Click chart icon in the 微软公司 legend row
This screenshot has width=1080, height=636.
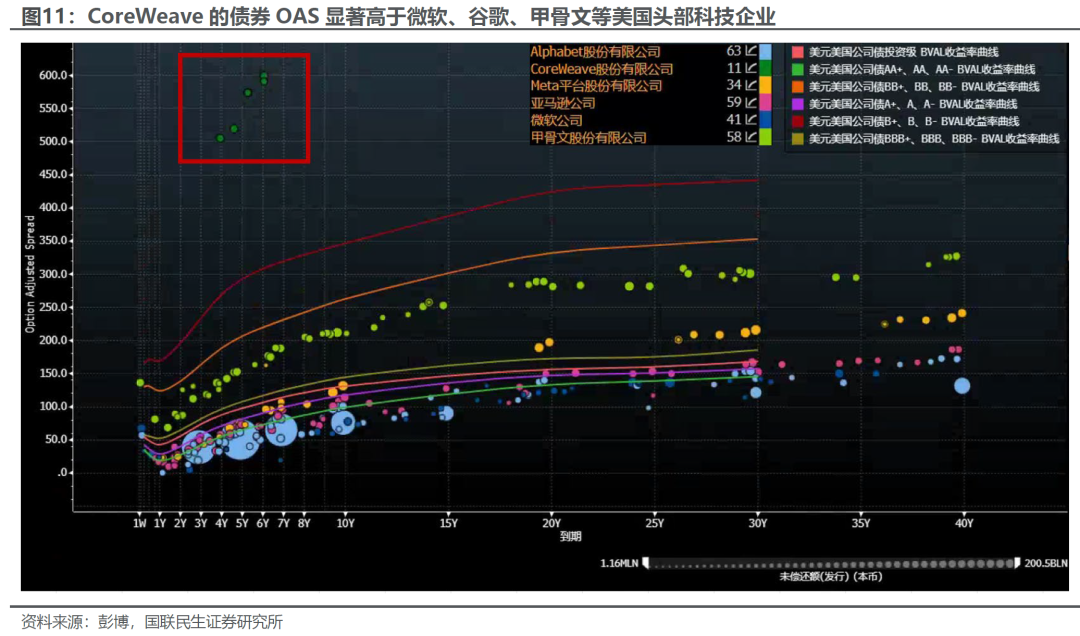tap(751, 120)
